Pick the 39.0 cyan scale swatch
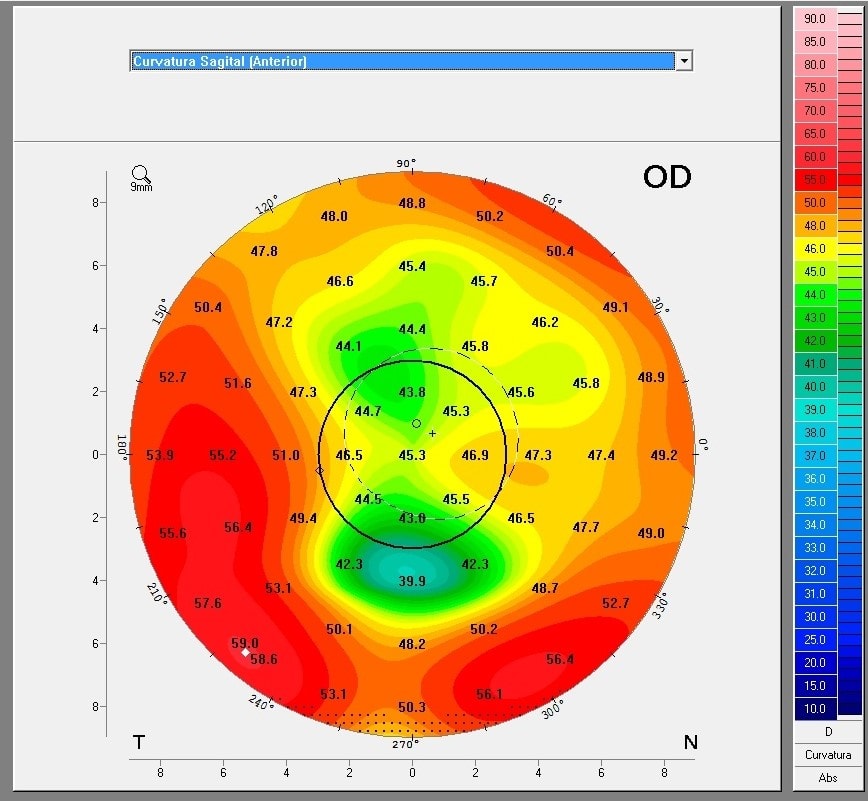This screenshot has height=801, width=868. (x=815, y=410)
